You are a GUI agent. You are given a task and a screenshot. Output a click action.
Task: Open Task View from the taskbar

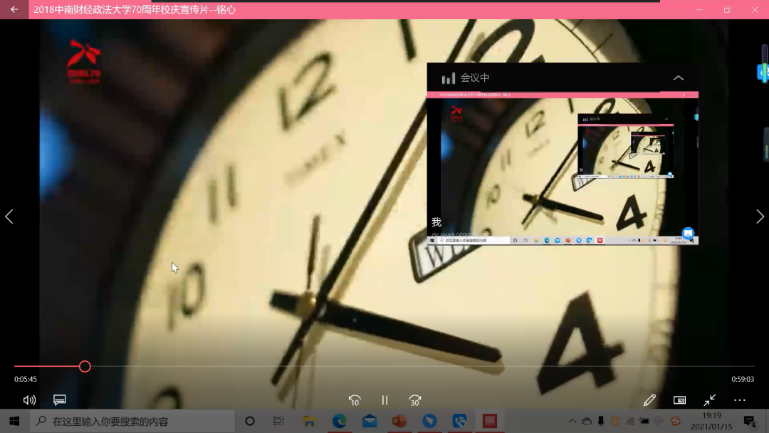279,421
